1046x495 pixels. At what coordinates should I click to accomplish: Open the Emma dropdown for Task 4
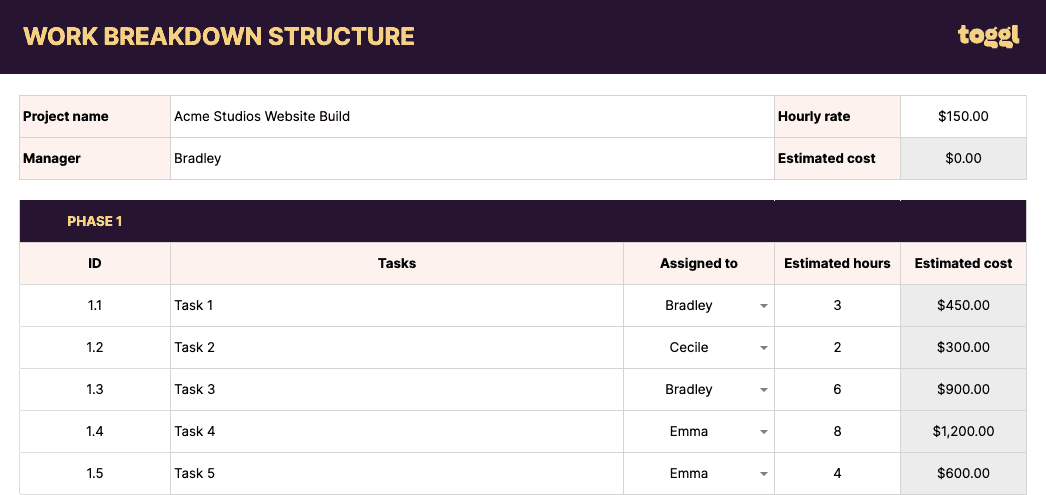764,432
